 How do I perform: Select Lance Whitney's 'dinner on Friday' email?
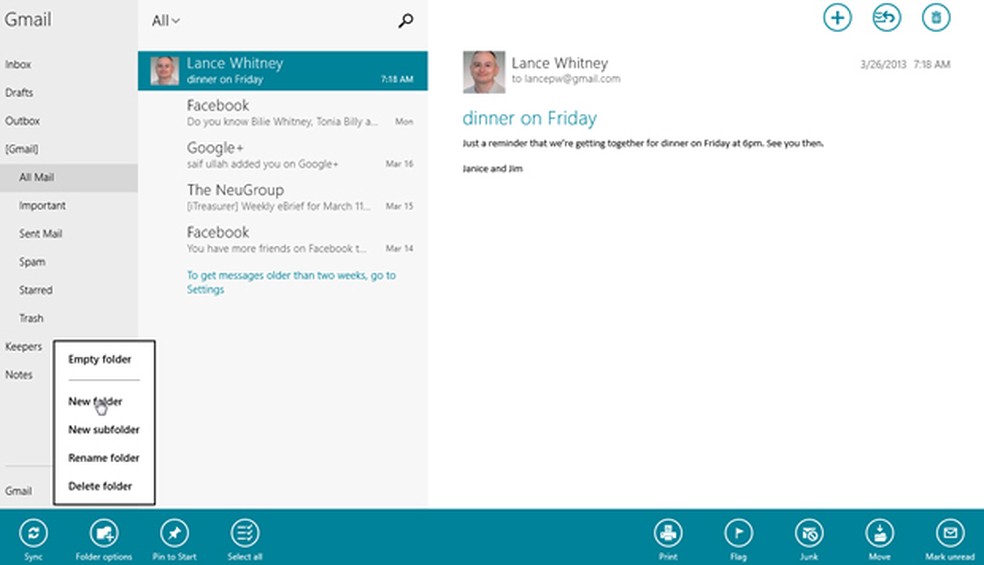click(283, 70)
